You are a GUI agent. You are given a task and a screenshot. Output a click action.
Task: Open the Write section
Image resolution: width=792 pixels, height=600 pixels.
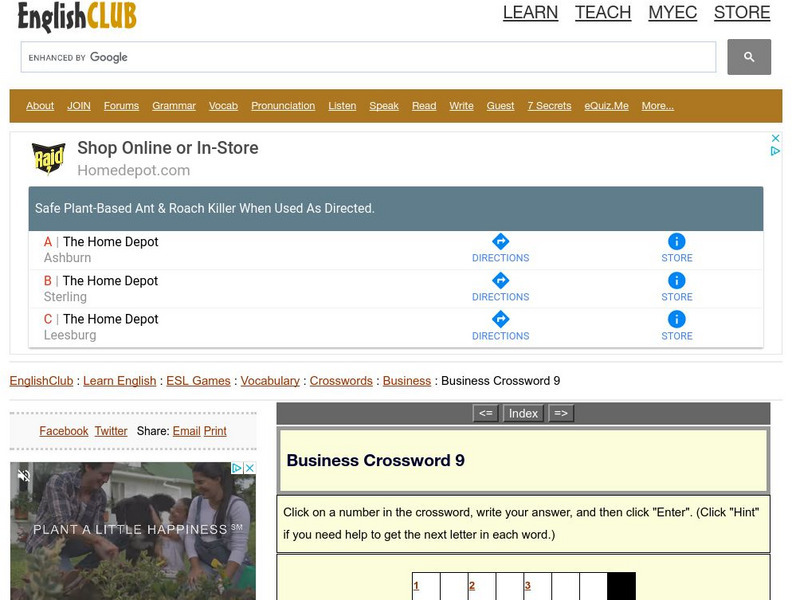(x=461, y=106)
